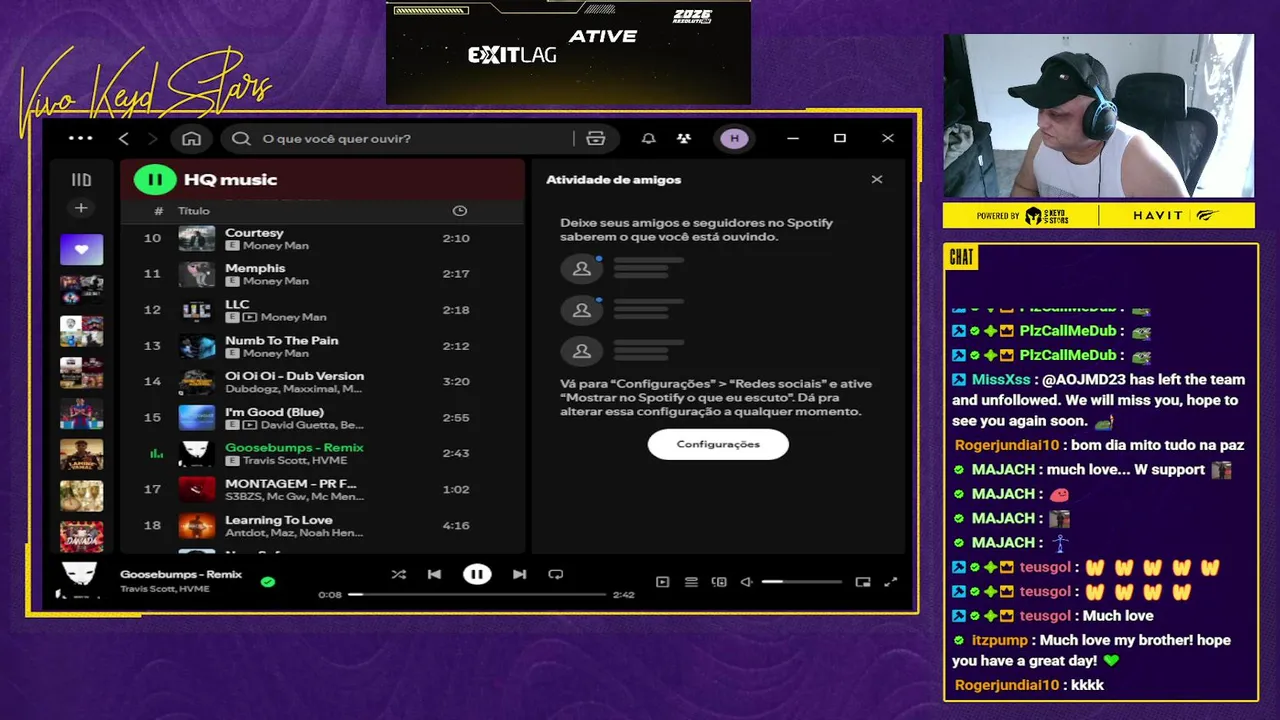Click chat message from itzpump
1280x720 pixels.
click(1093, 650)
